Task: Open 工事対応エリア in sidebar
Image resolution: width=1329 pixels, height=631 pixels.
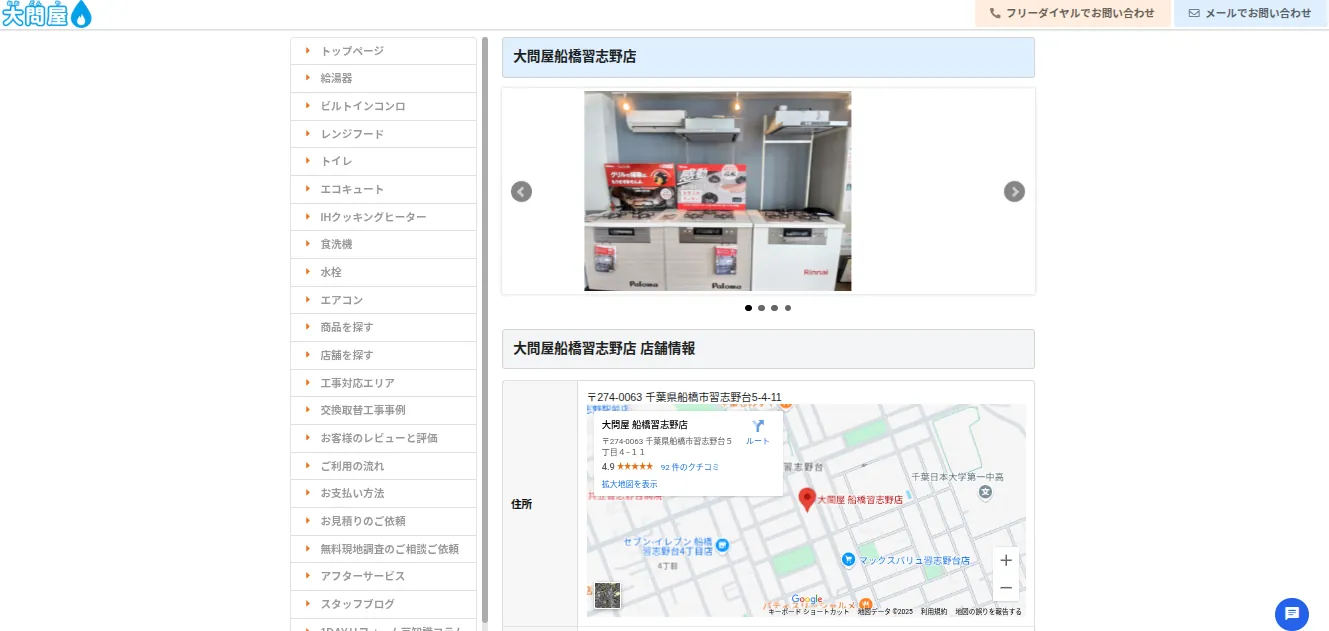Action: point(383,383)
